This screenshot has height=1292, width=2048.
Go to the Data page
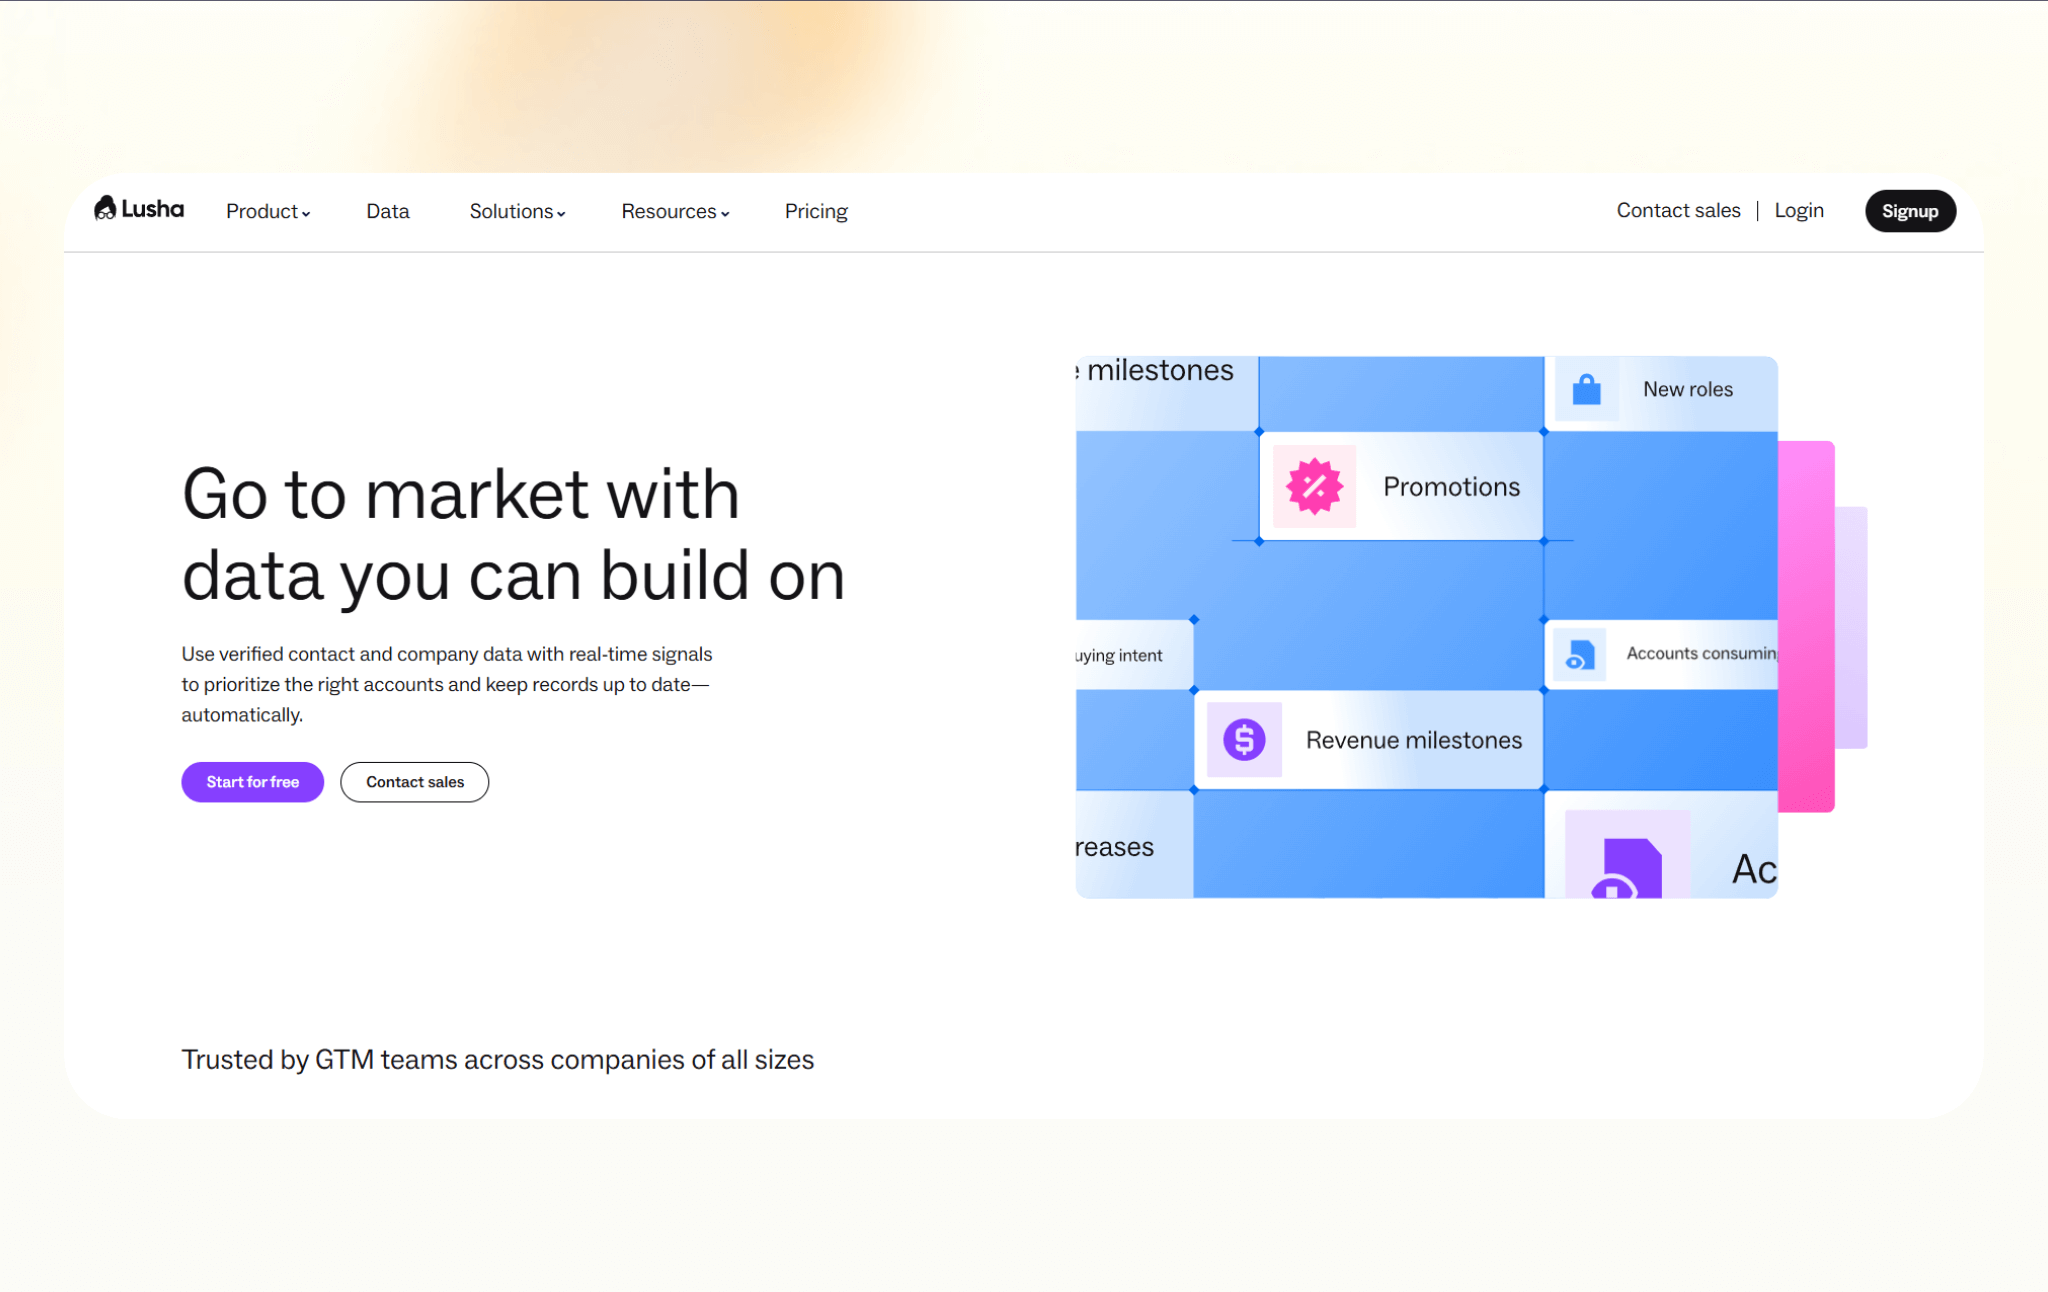click(387, 211)
